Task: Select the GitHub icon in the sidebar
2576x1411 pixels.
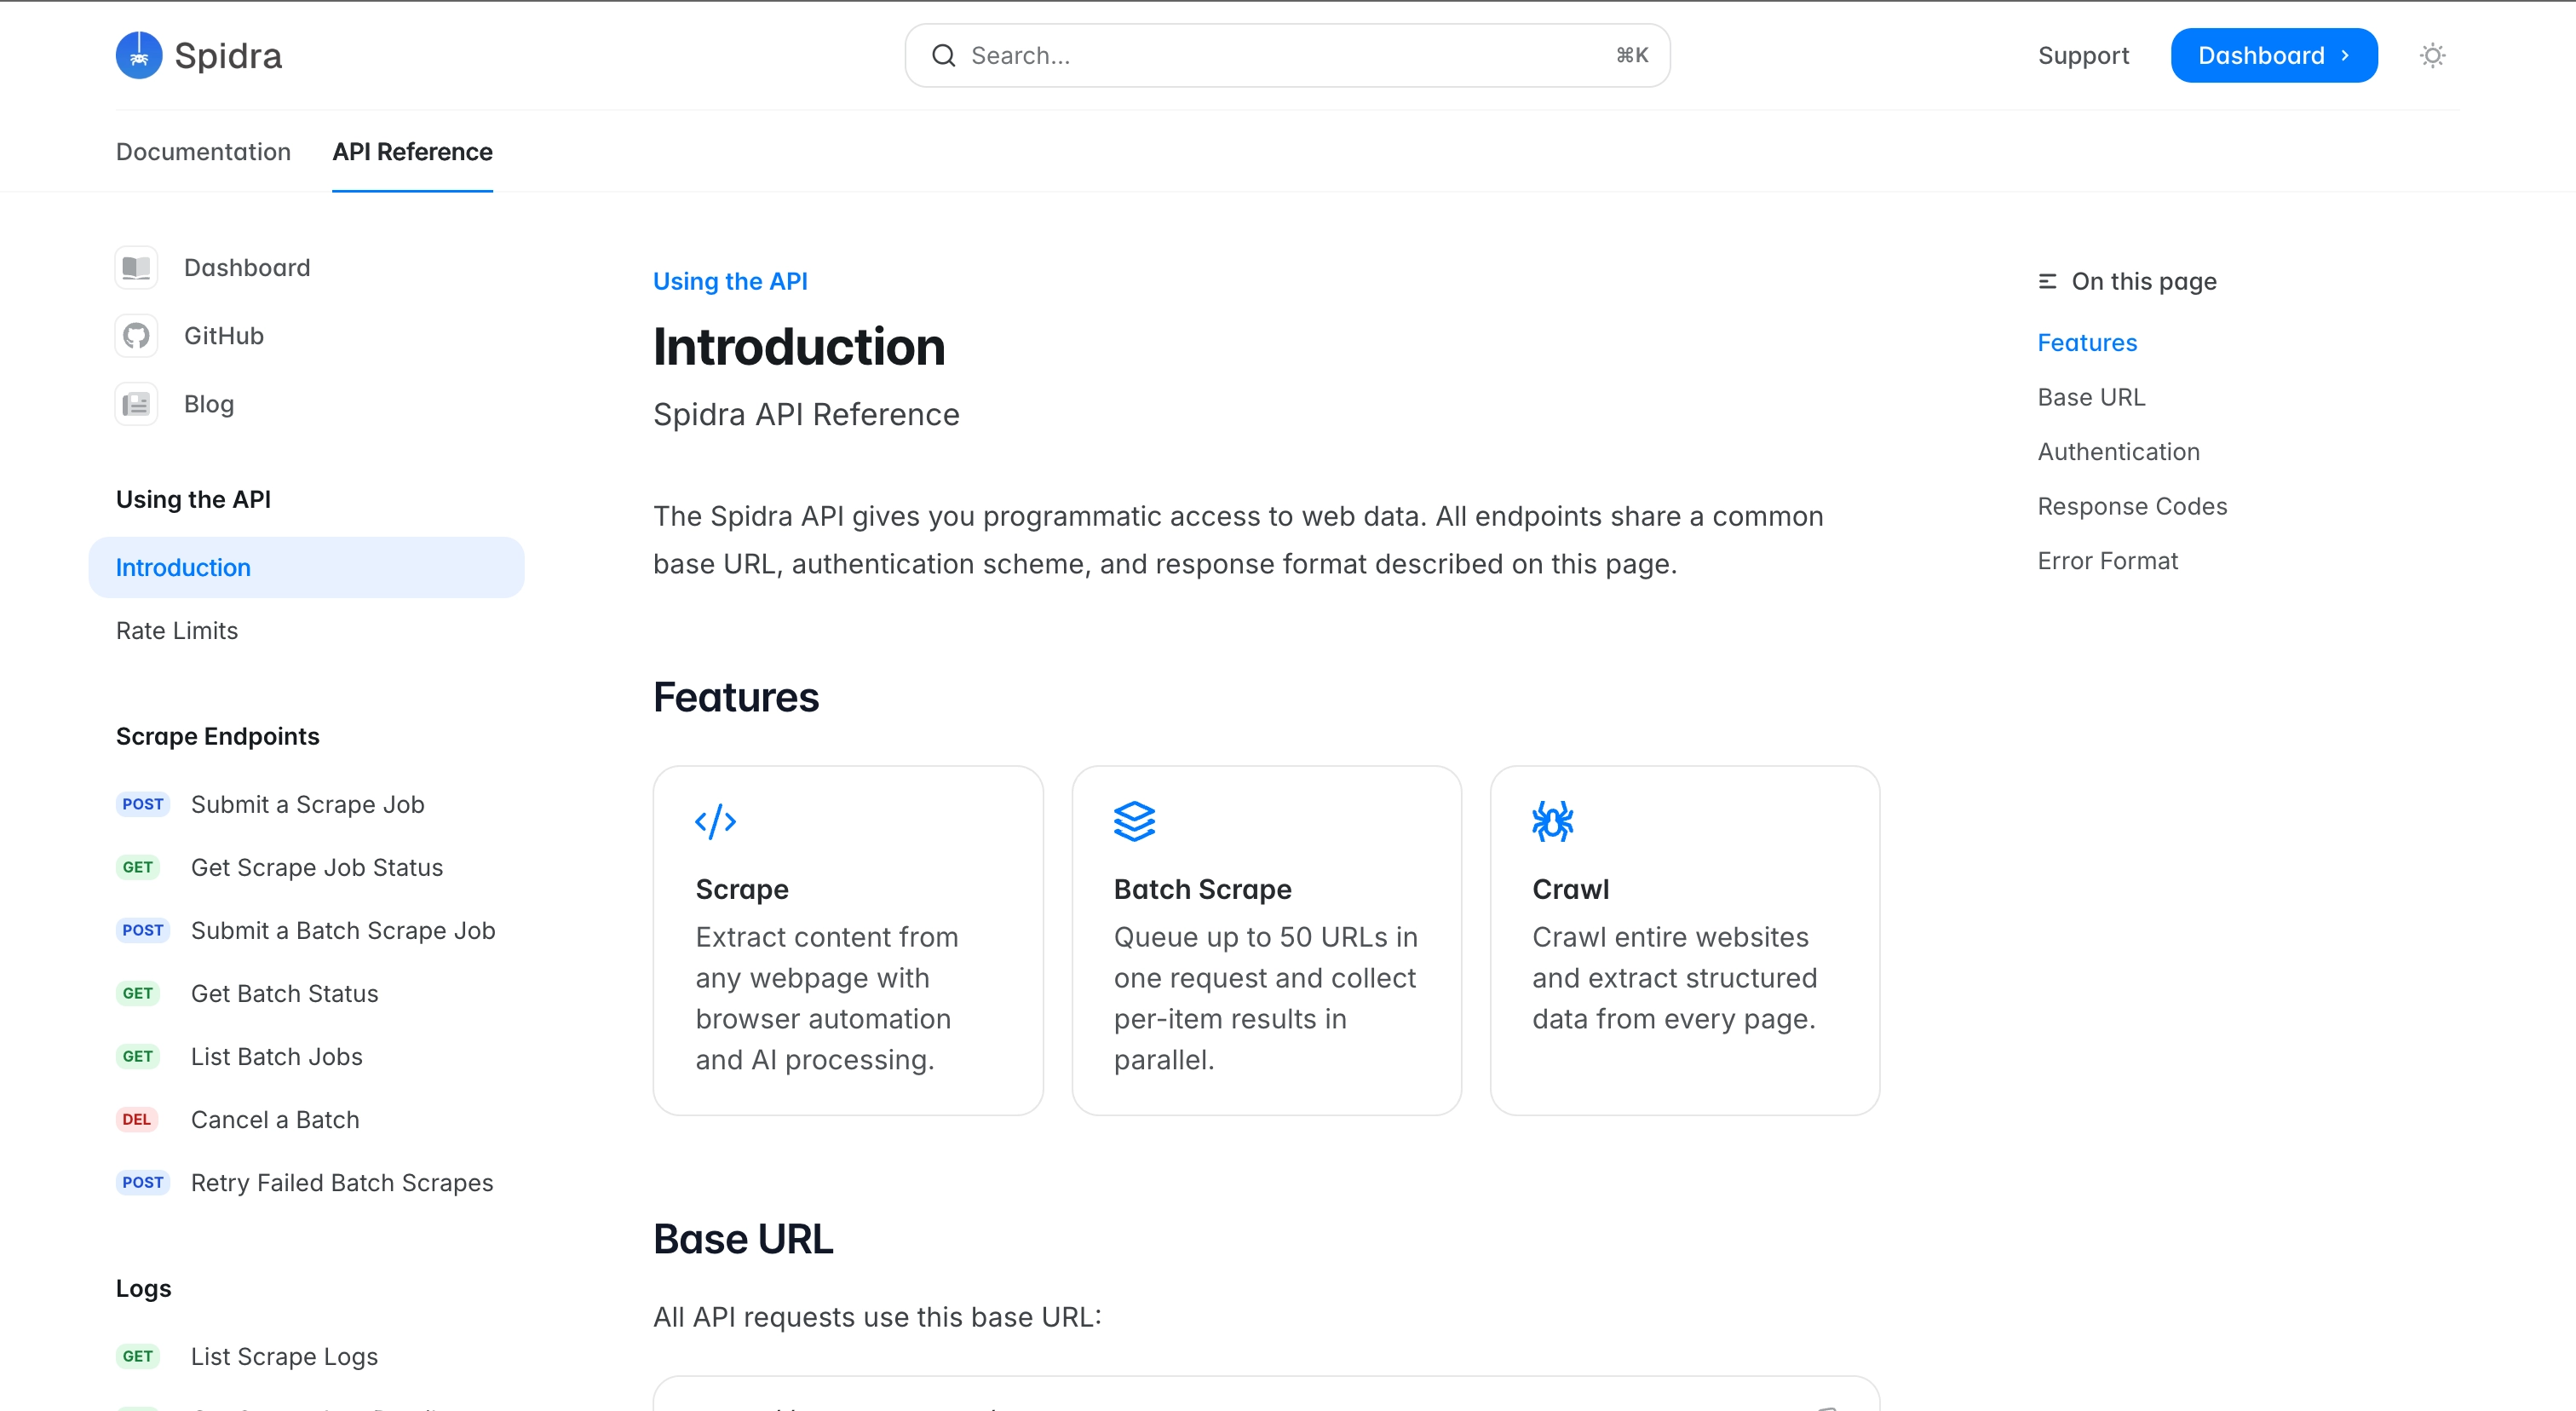Action: (136, 335)
